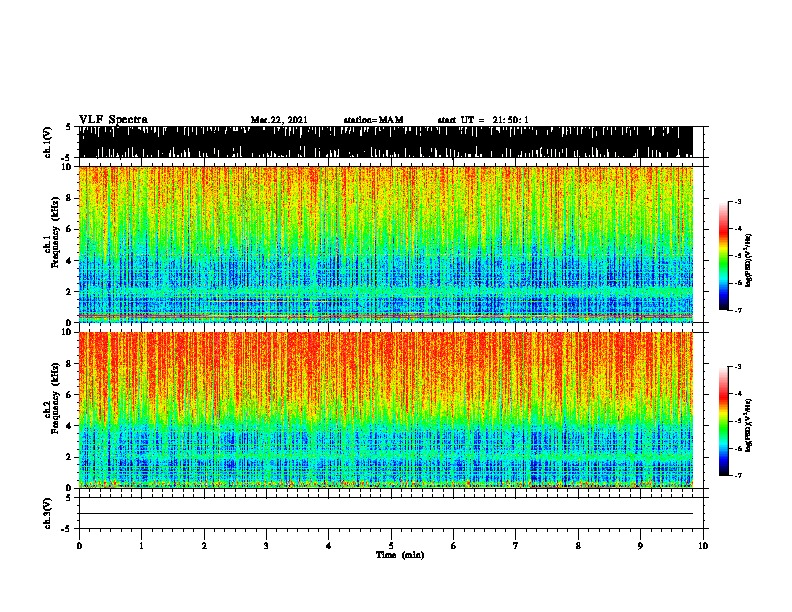Viewport: 792px width, 612px height.
Task: Click the ch.2 spectrogram color scale bar
Action: click(x=723, y=421)
